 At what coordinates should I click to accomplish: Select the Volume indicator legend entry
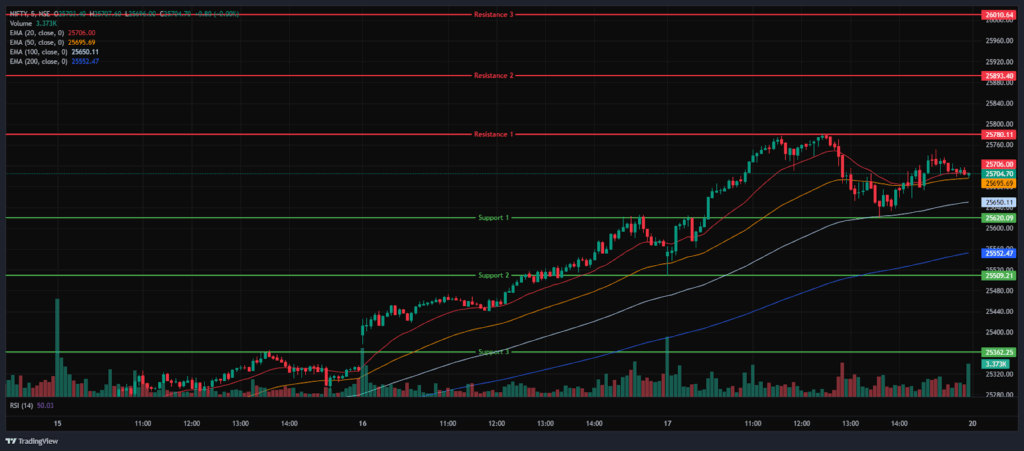pos(22,24)
